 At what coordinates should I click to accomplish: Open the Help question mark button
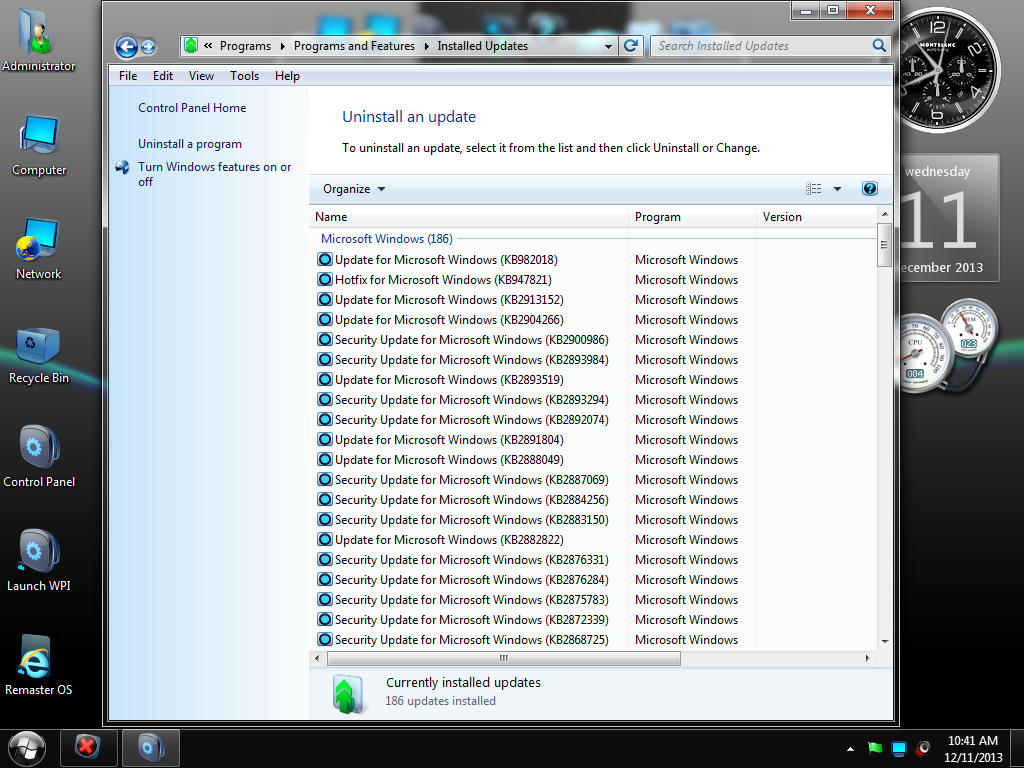(x=869, y=189)
